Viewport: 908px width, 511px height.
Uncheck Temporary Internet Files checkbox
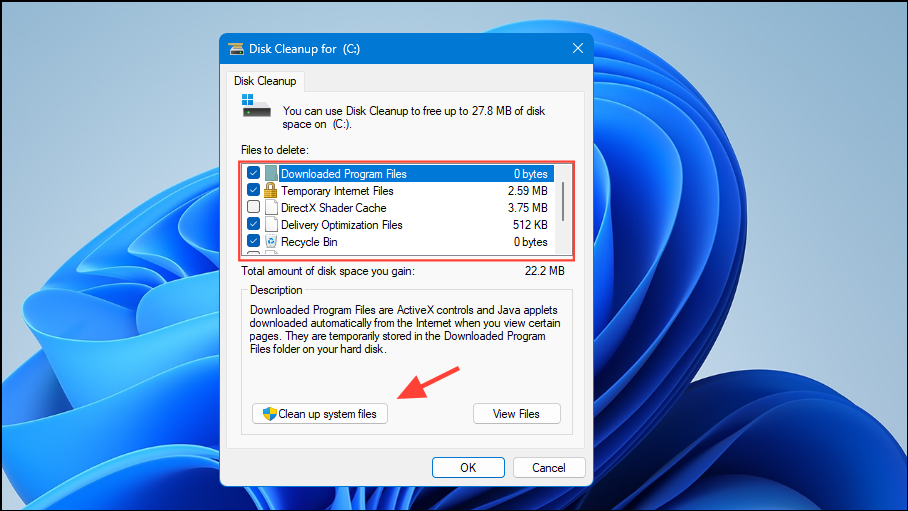(x=253, y=189)
